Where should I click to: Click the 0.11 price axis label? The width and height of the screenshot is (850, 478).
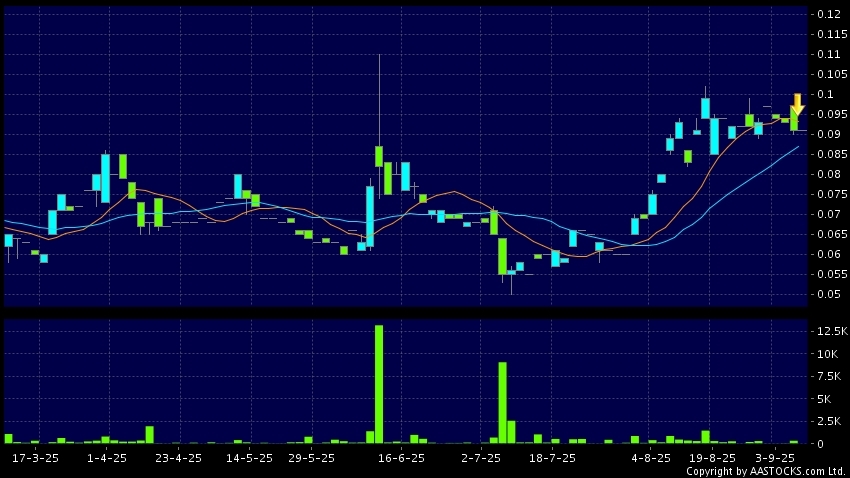click(x=829, y=54)
